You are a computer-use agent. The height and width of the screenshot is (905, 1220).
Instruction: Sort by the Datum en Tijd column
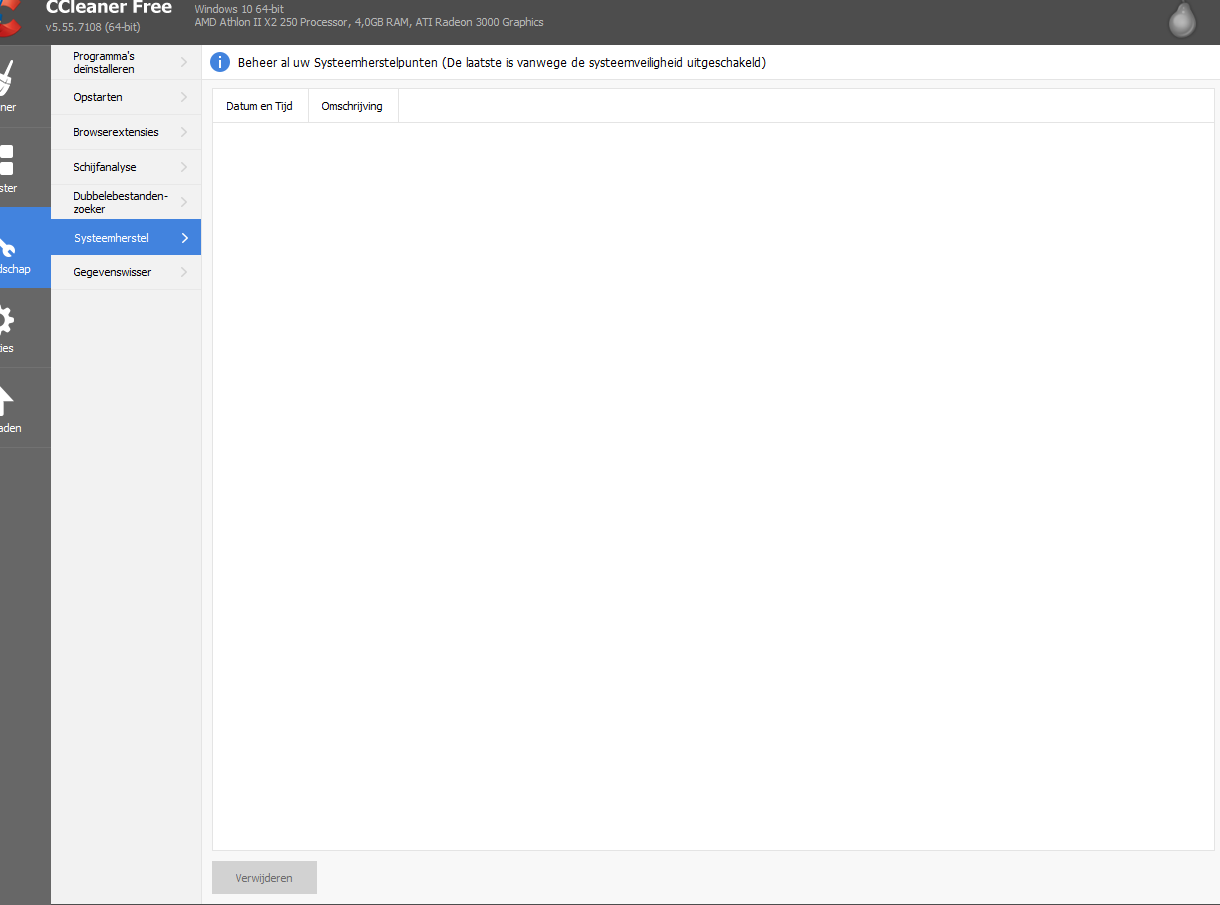point(260,106)
